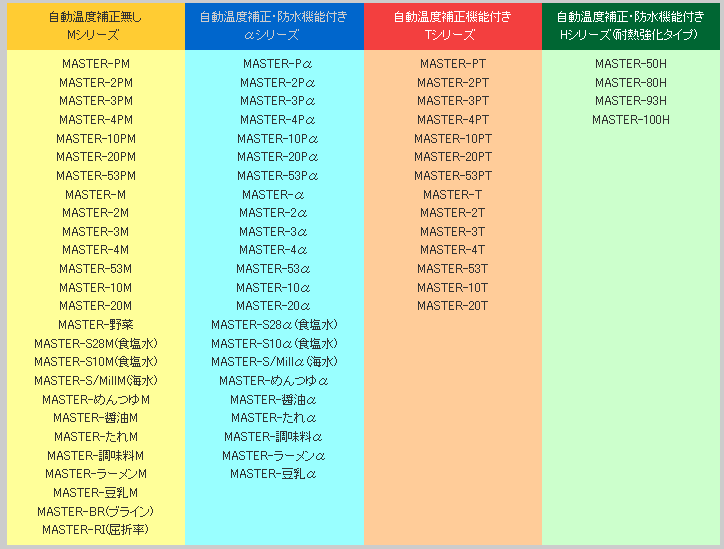
Task: Select MASTER-豆乳α entry
Action: (273, 473)
